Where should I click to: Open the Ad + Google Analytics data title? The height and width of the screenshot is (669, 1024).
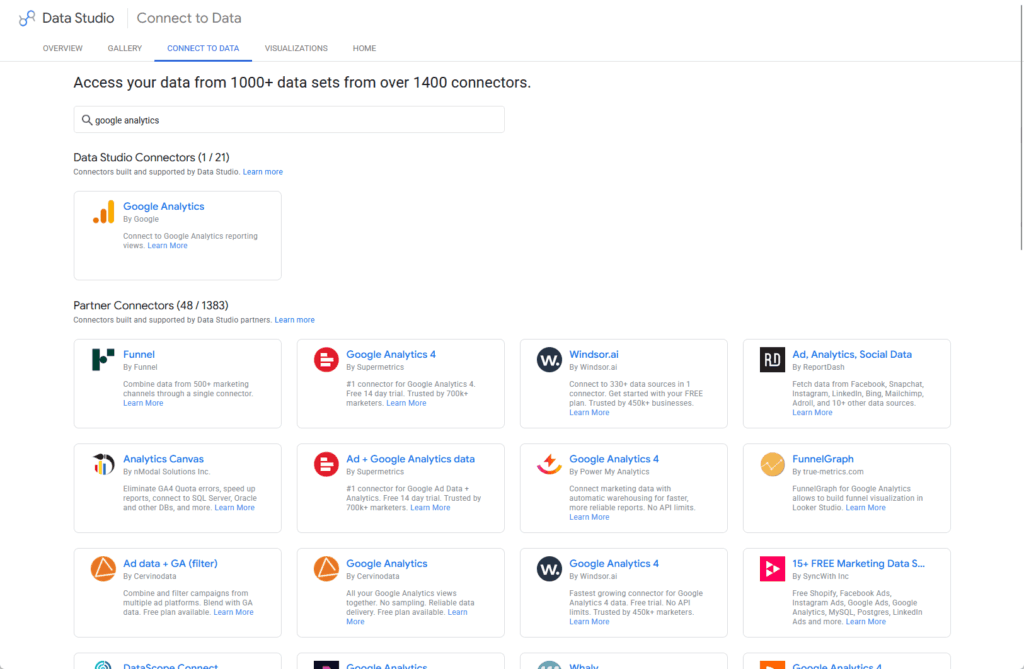(410, 459)
